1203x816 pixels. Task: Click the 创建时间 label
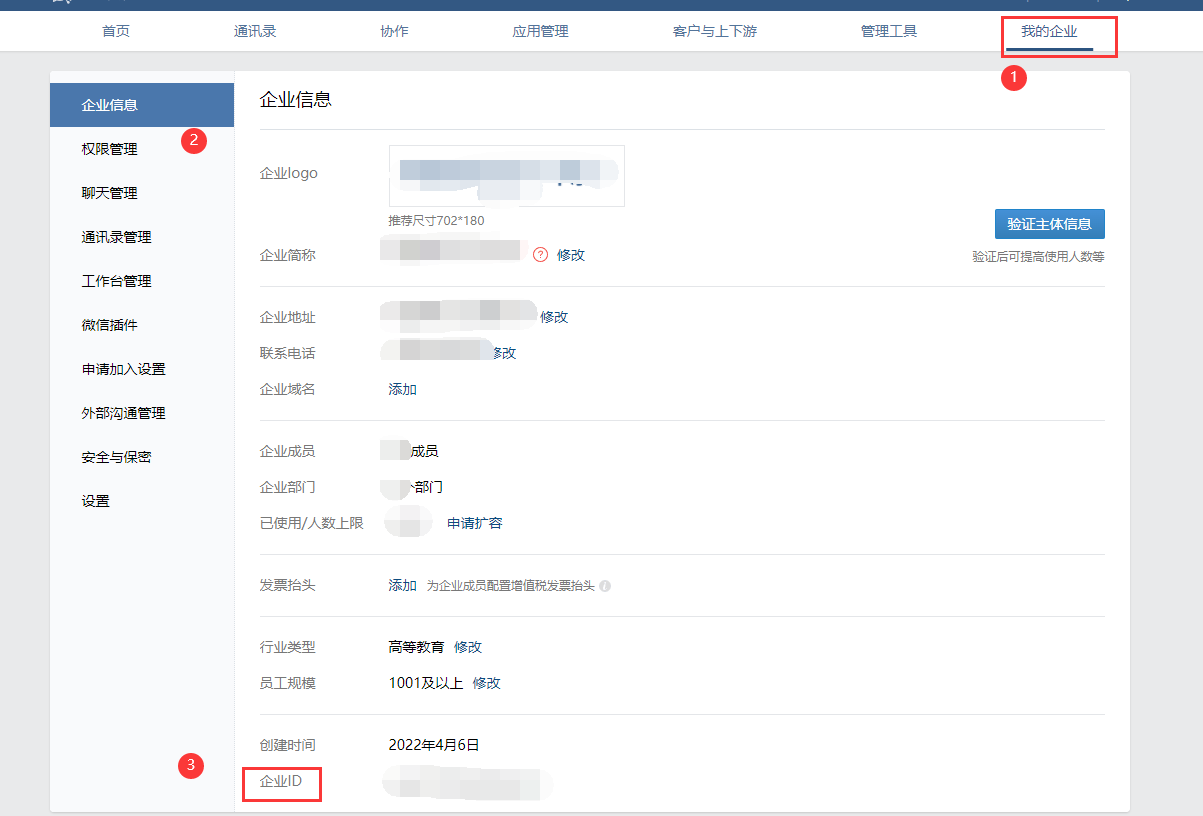[288, 745]
